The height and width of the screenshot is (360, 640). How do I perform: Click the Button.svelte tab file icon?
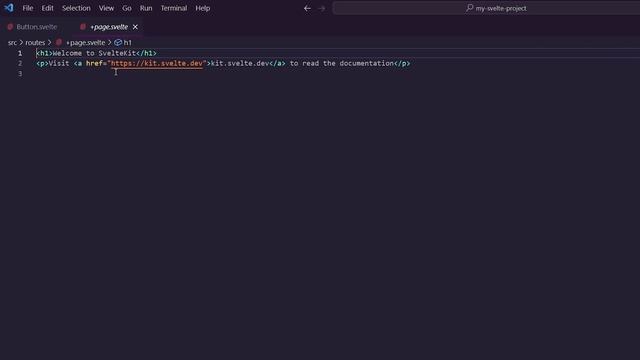click(x=10, y=27)
